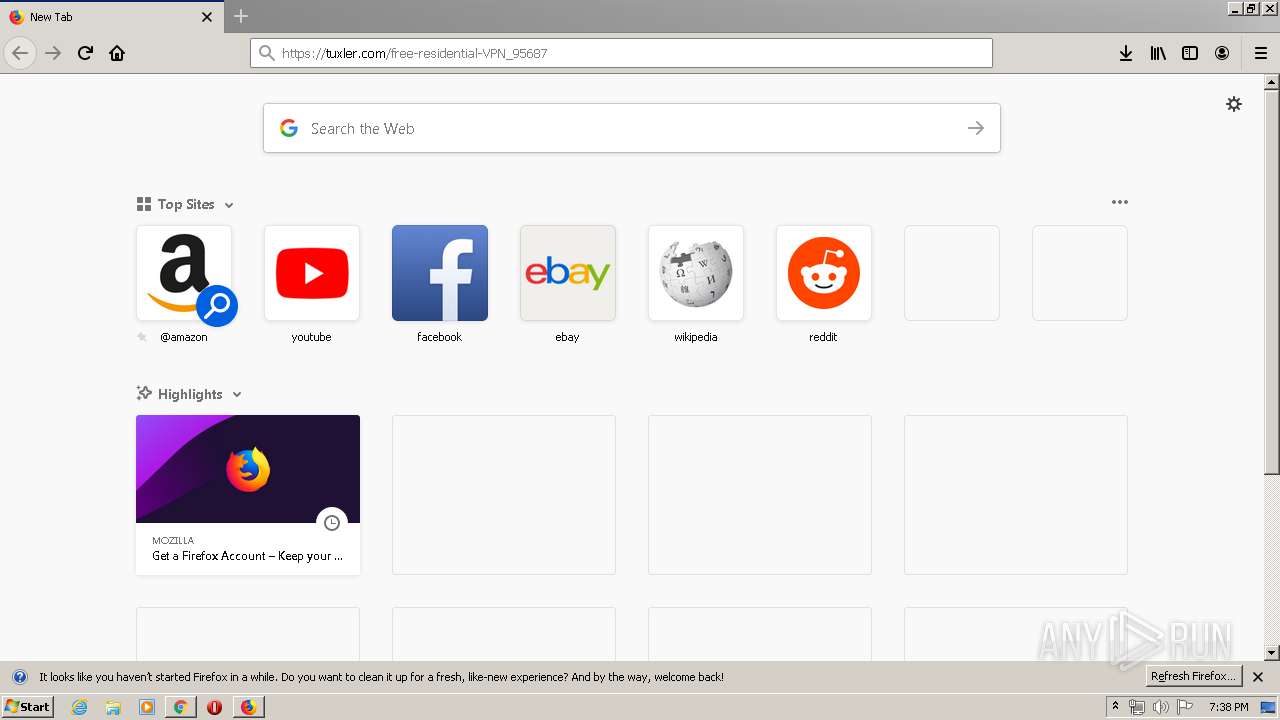Open the @amazon top site tile
The width and height of the screenshot is (1280, 720).
point(184,273)
